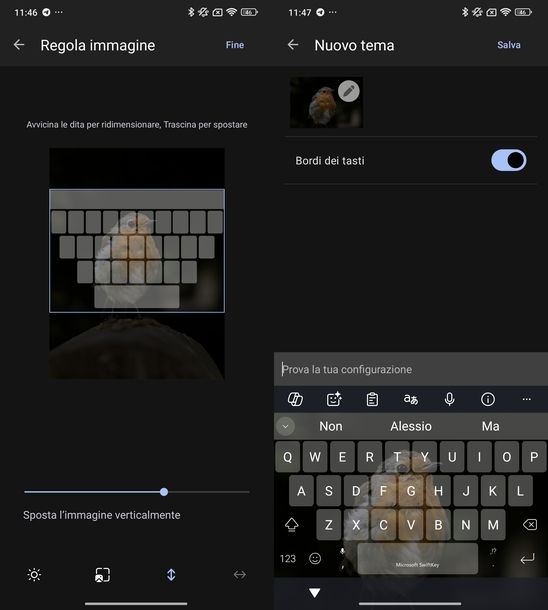Tap the keyboard preview crop frame
Image resolution: width=548 pixels, height=610 pixels.
(137, 251)
